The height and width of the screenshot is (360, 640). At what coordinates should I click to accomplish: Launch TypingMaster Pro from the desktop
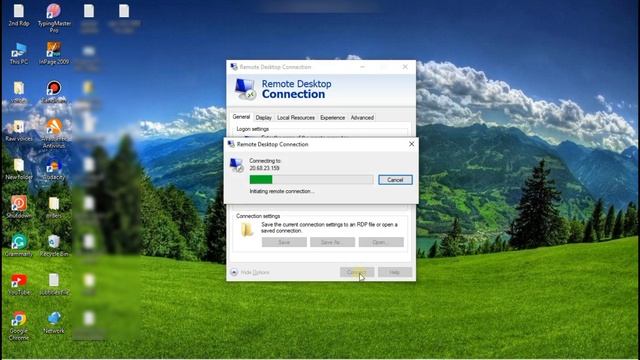click(x=54, y=18)
